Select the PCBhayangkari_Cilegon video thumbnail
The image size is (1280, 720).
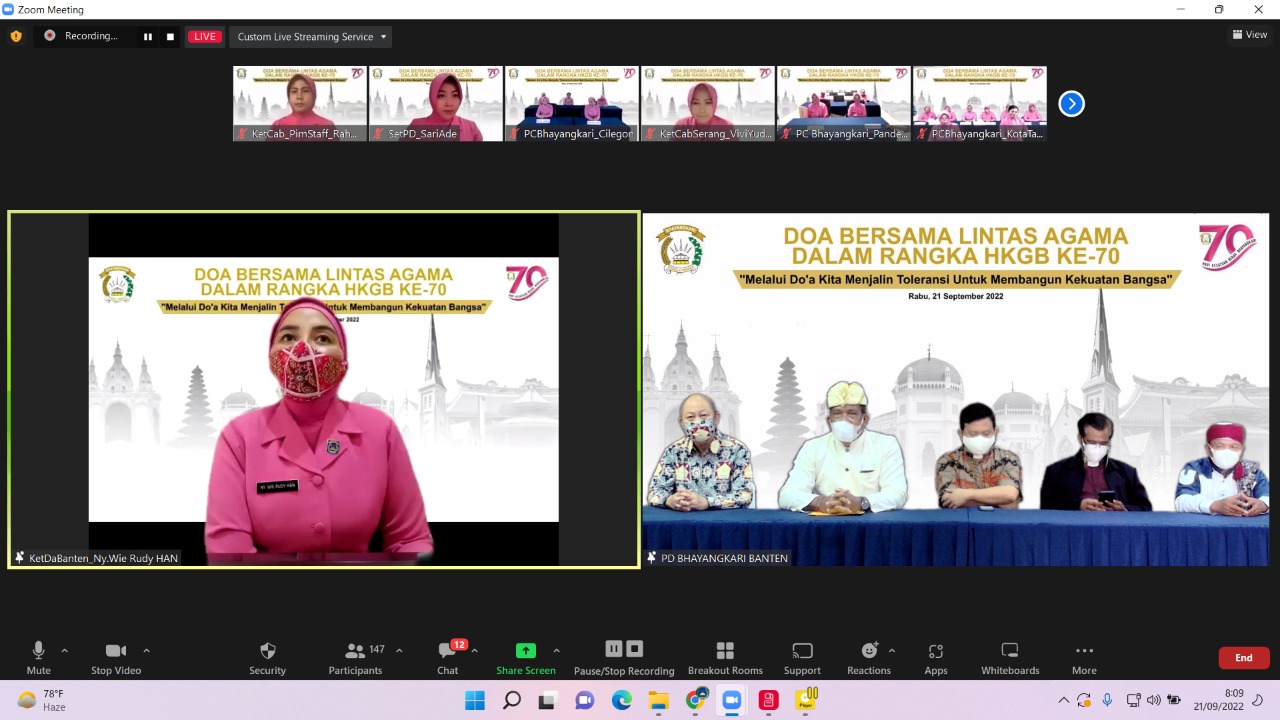572,104
